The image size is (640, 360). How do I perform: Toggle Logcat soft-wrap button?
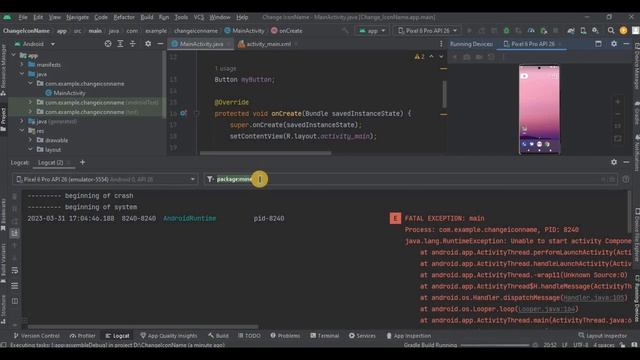click(x=15, y=270)
